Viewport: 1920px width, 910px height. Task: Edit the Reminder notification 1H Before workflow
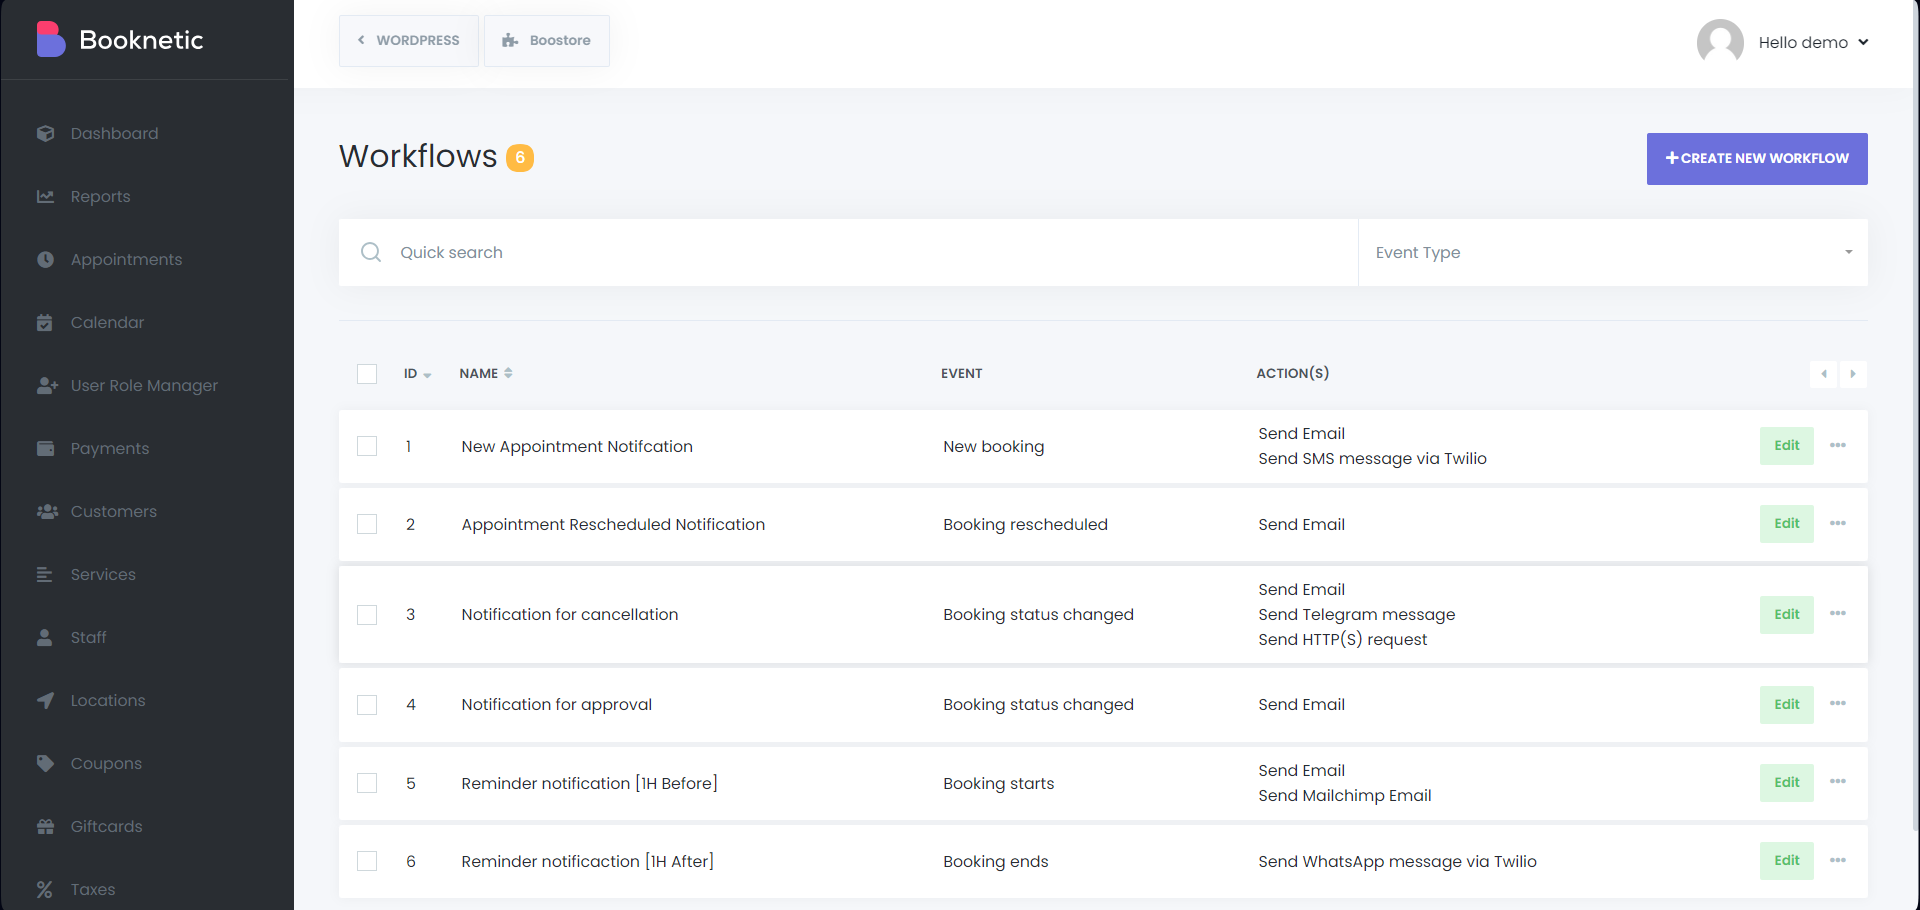(x=1786, y=783)
